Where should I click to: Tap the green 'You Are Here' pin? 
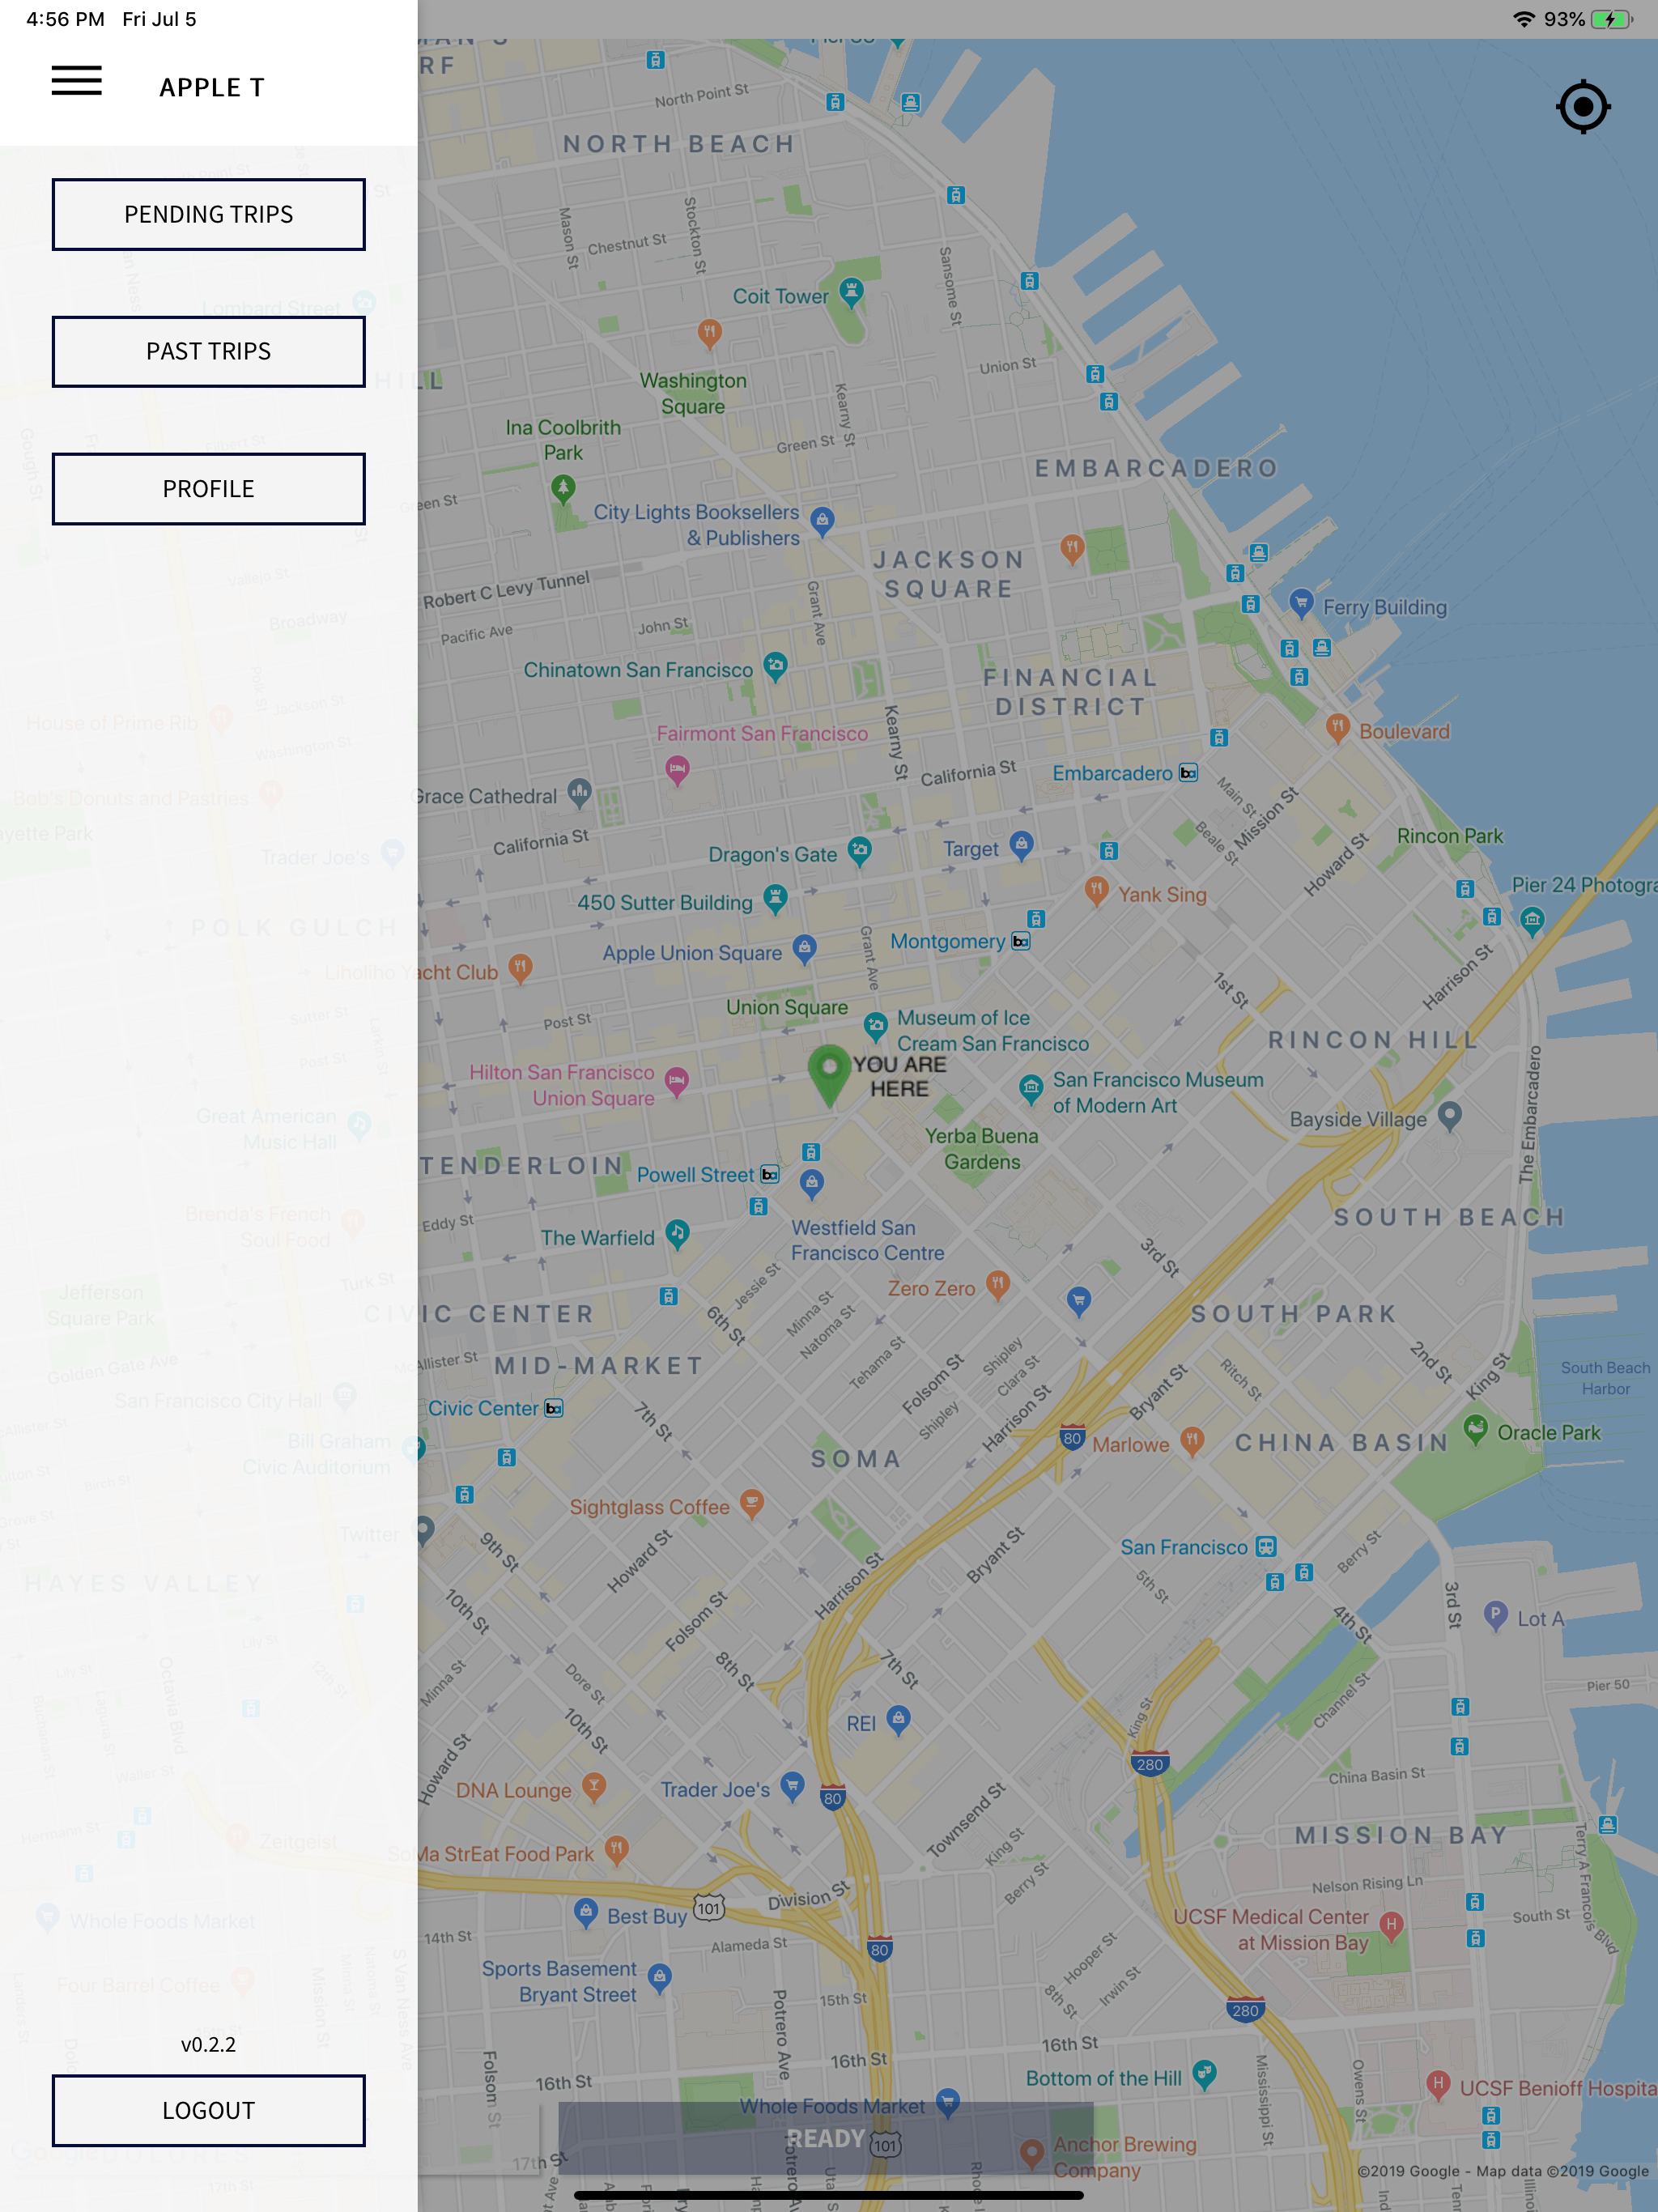829,1074
